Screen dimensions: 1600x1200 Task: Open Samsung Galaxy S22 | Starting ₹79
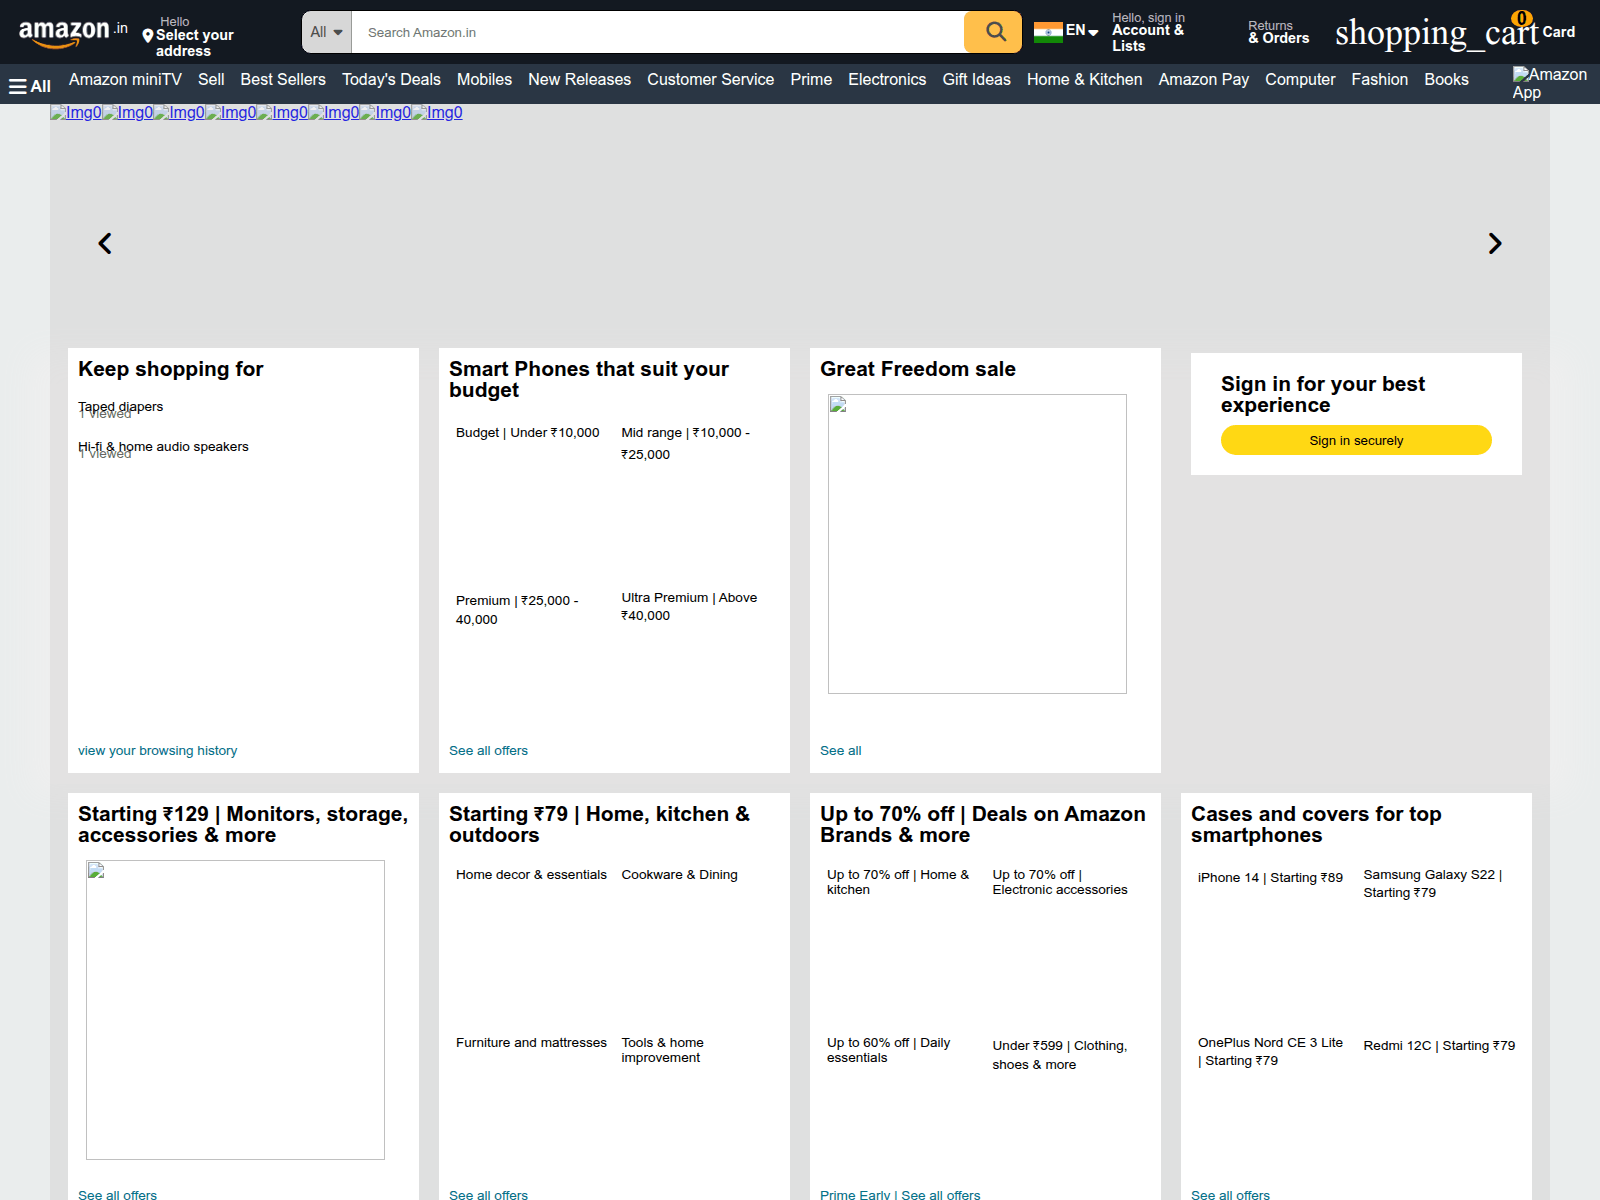[x=1433, y=884]
